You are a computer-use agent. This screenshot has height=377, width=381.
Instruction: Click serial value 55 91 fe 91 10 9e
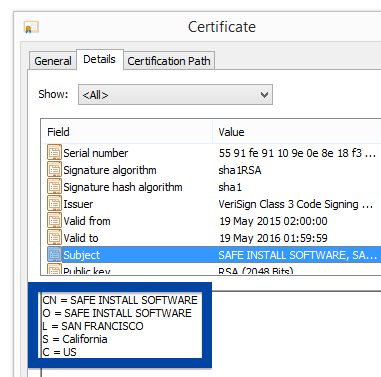[297, 153]
